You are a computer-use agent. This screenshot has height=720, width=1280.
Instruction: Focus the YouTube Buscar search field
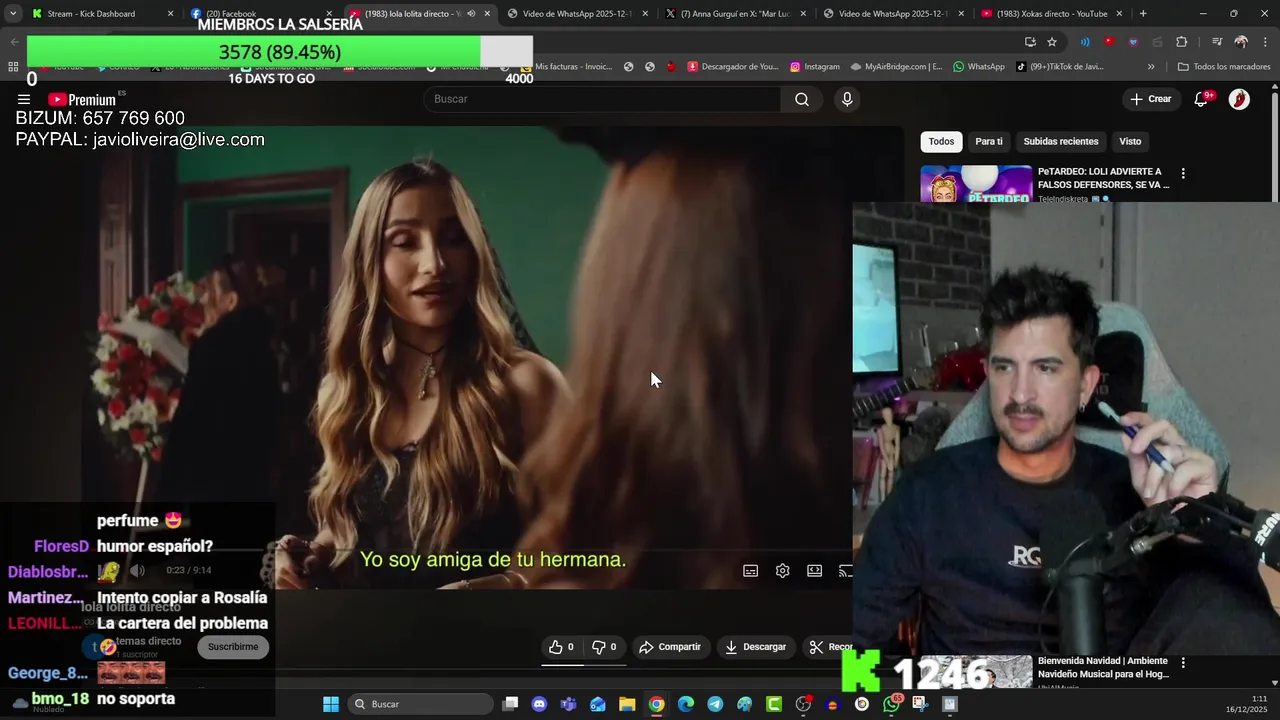pyautogui.click(x=603, y=99)
